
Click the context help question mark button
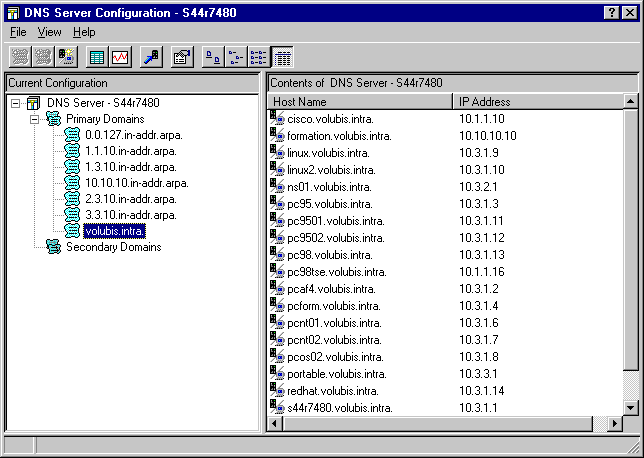(x=612, y=11)
